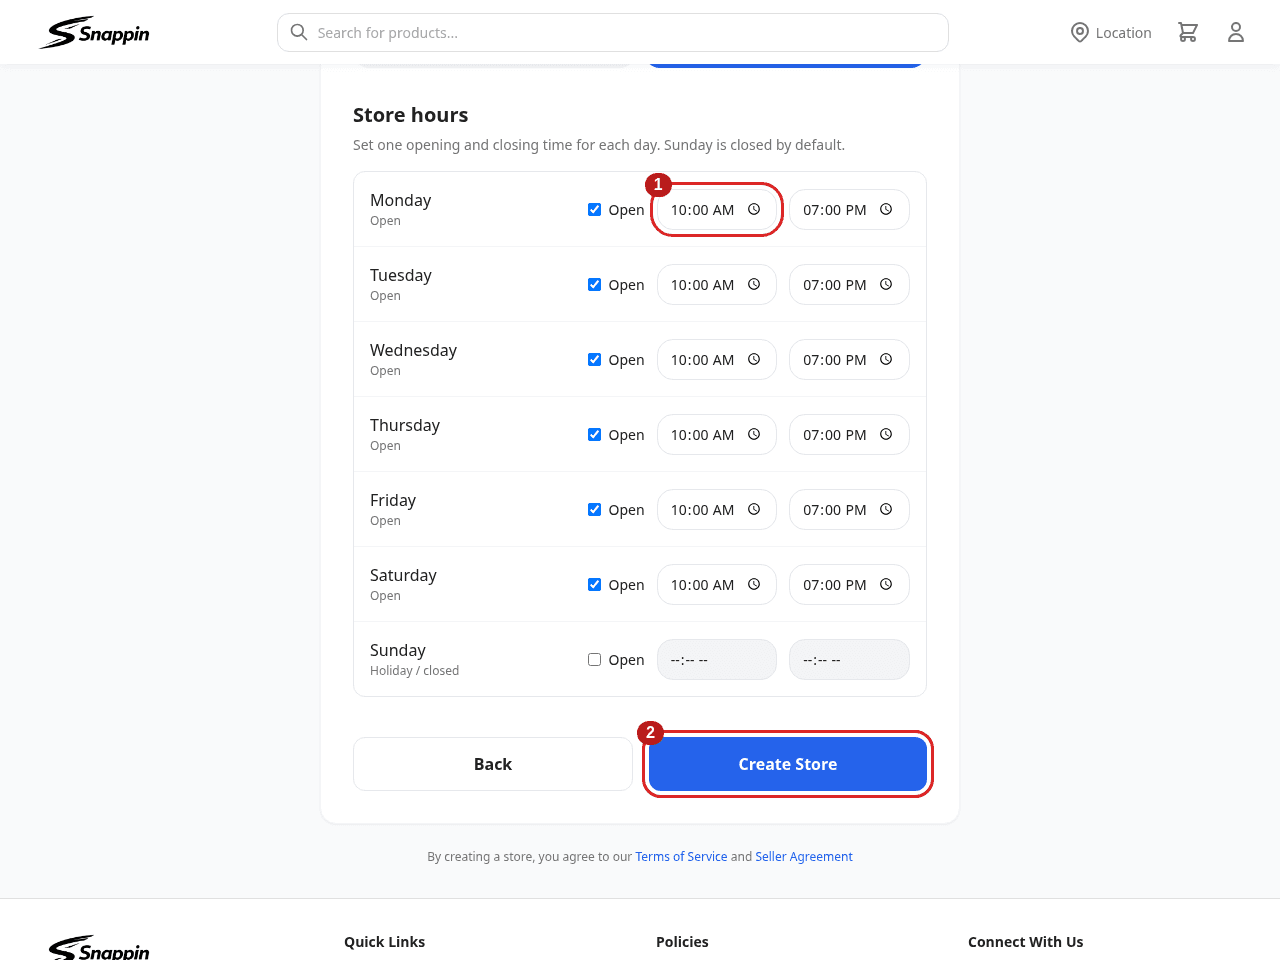Uncheck the Thursday Open checkbox
Screen dimensions: 1280x960
594,434
